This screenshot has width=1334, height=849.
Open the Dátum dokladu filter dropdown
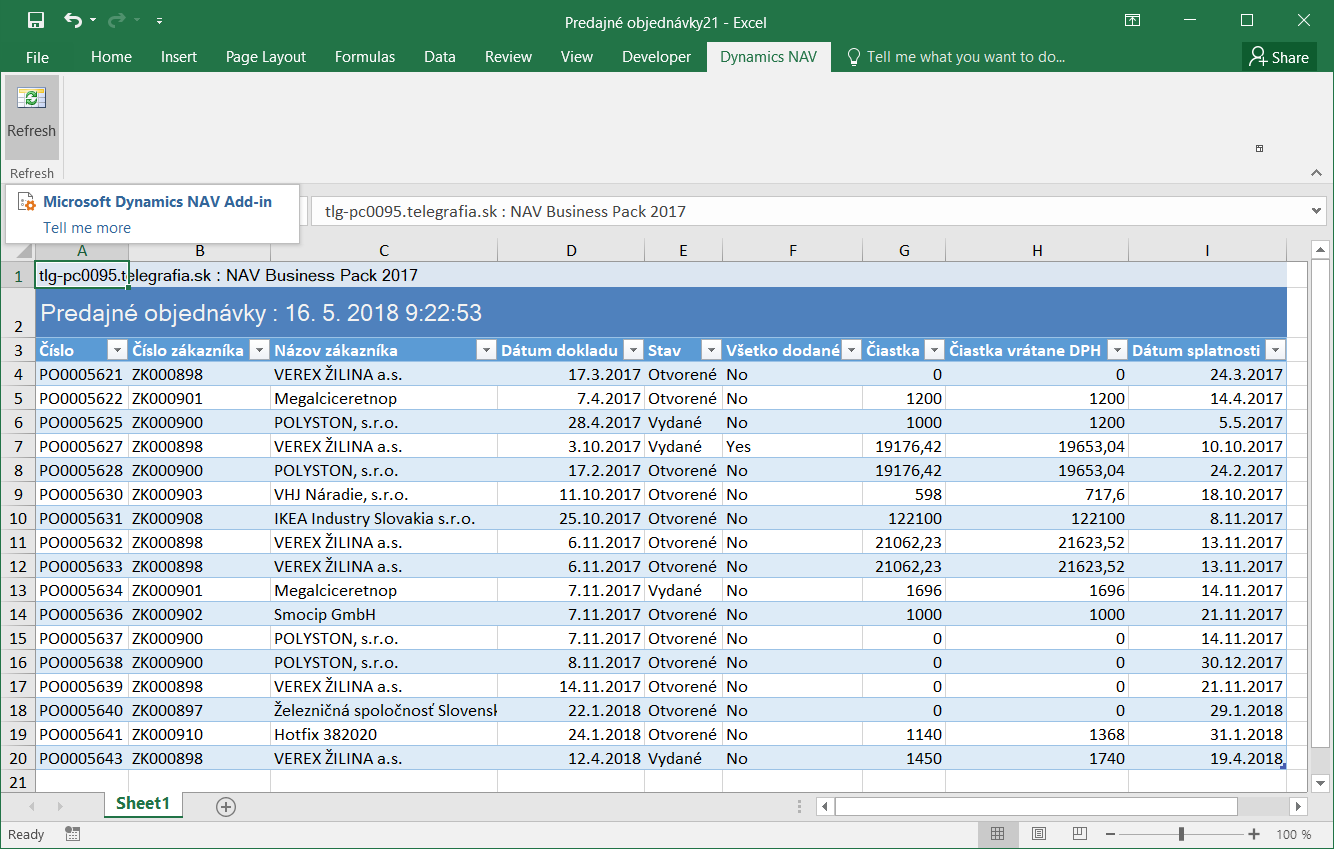click(633, 350)
